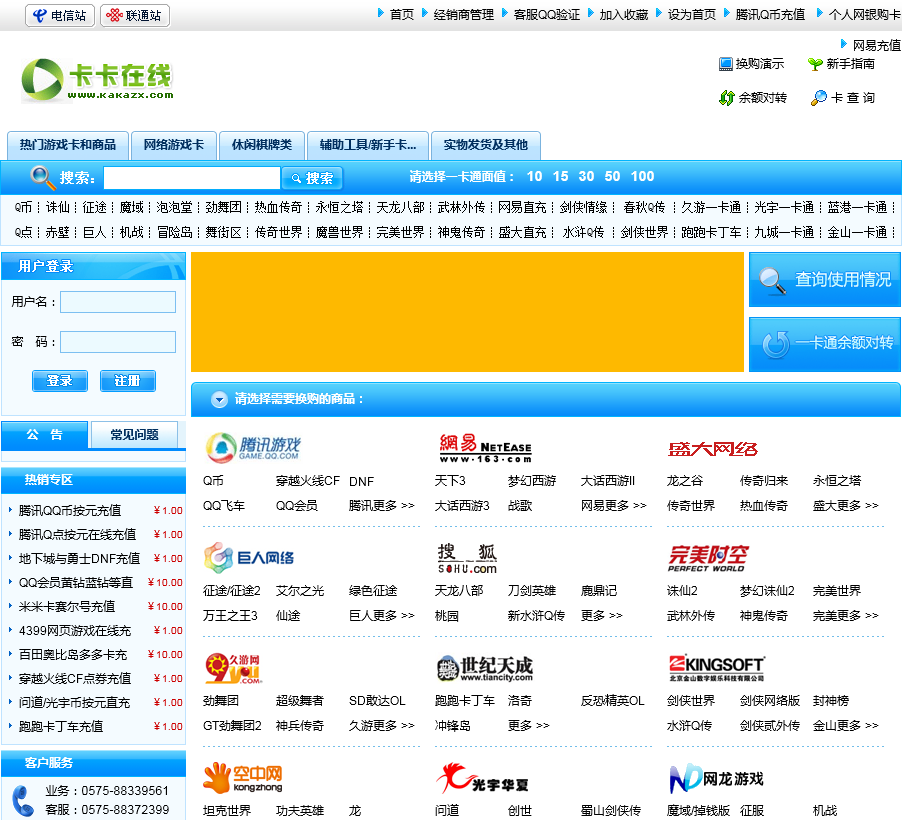The width and height of the screenshot is (902, 820).
Task: Open 首页 in the top navigation
Action: 402,15
